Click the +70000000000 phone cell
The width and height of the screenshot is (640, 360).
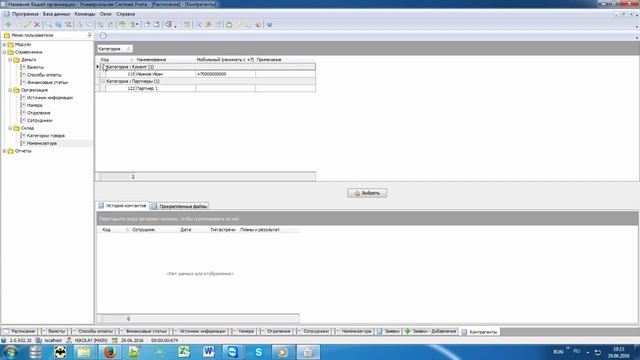(x=226, y=74)
